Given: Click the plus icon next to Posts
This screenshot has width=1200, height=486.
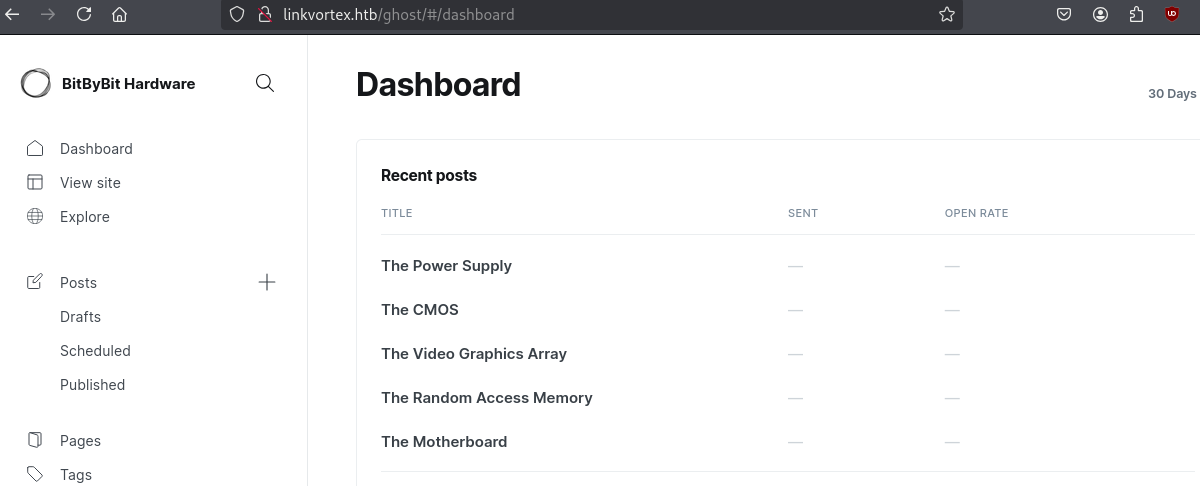Looking at the screenshot, I should pos(267,282).
